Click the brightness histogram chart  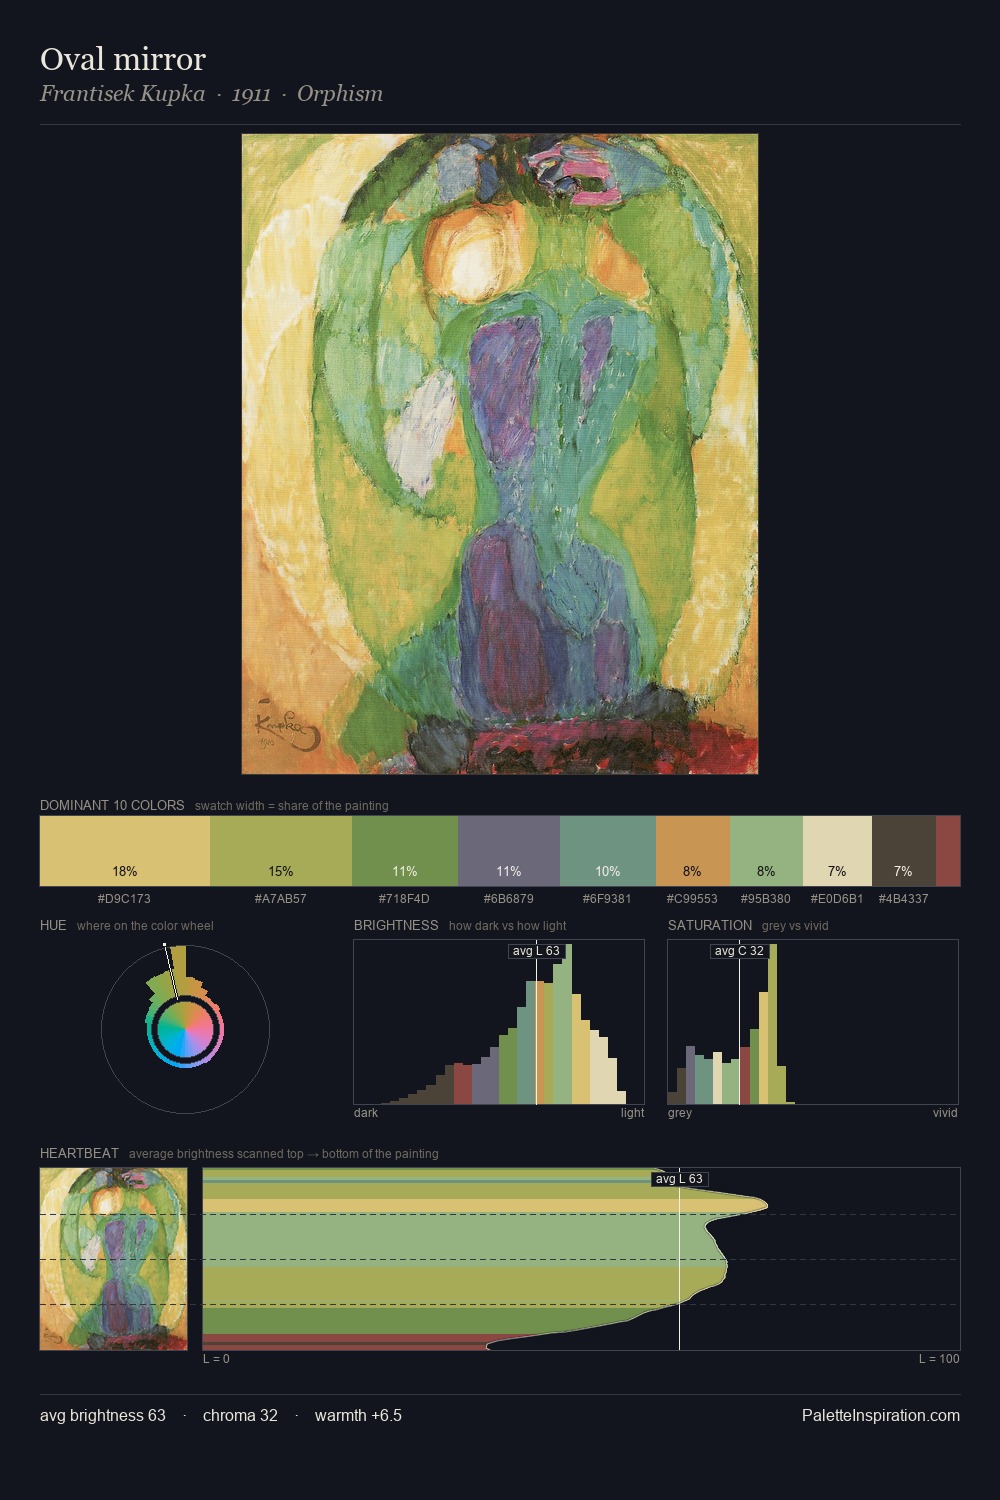499,1022
